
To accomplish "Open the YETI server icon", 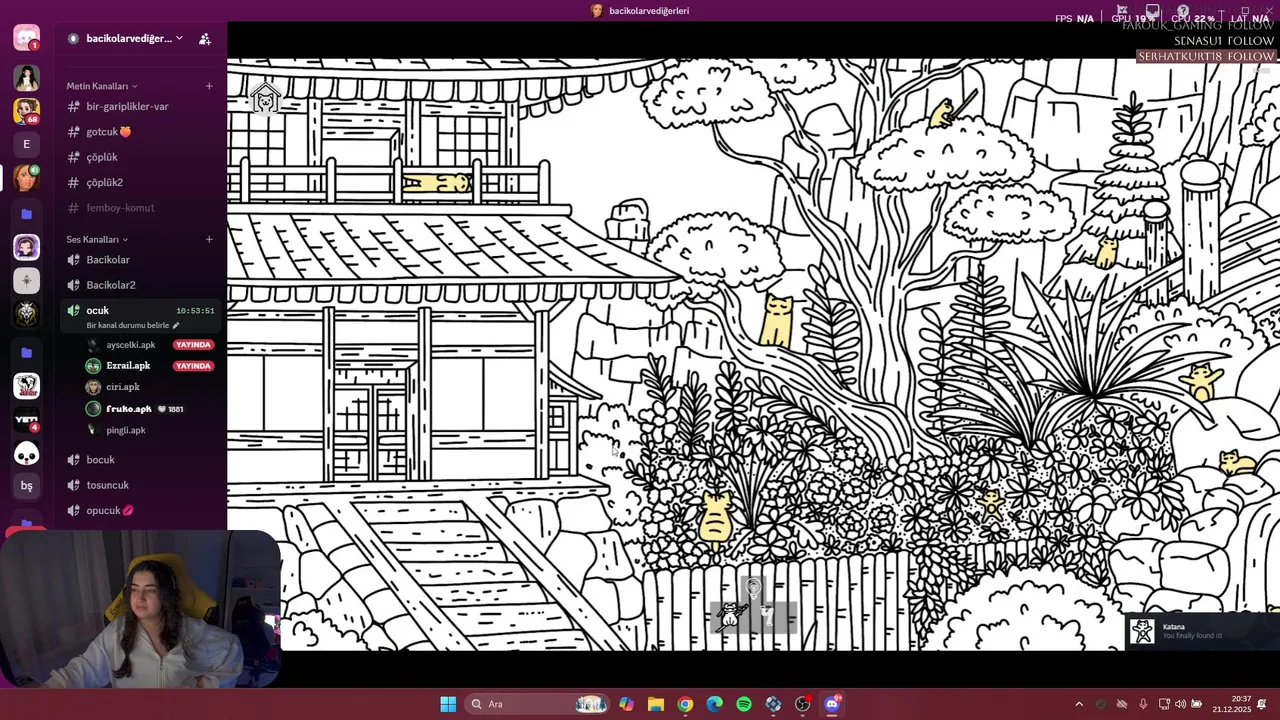I will [26, 421].
